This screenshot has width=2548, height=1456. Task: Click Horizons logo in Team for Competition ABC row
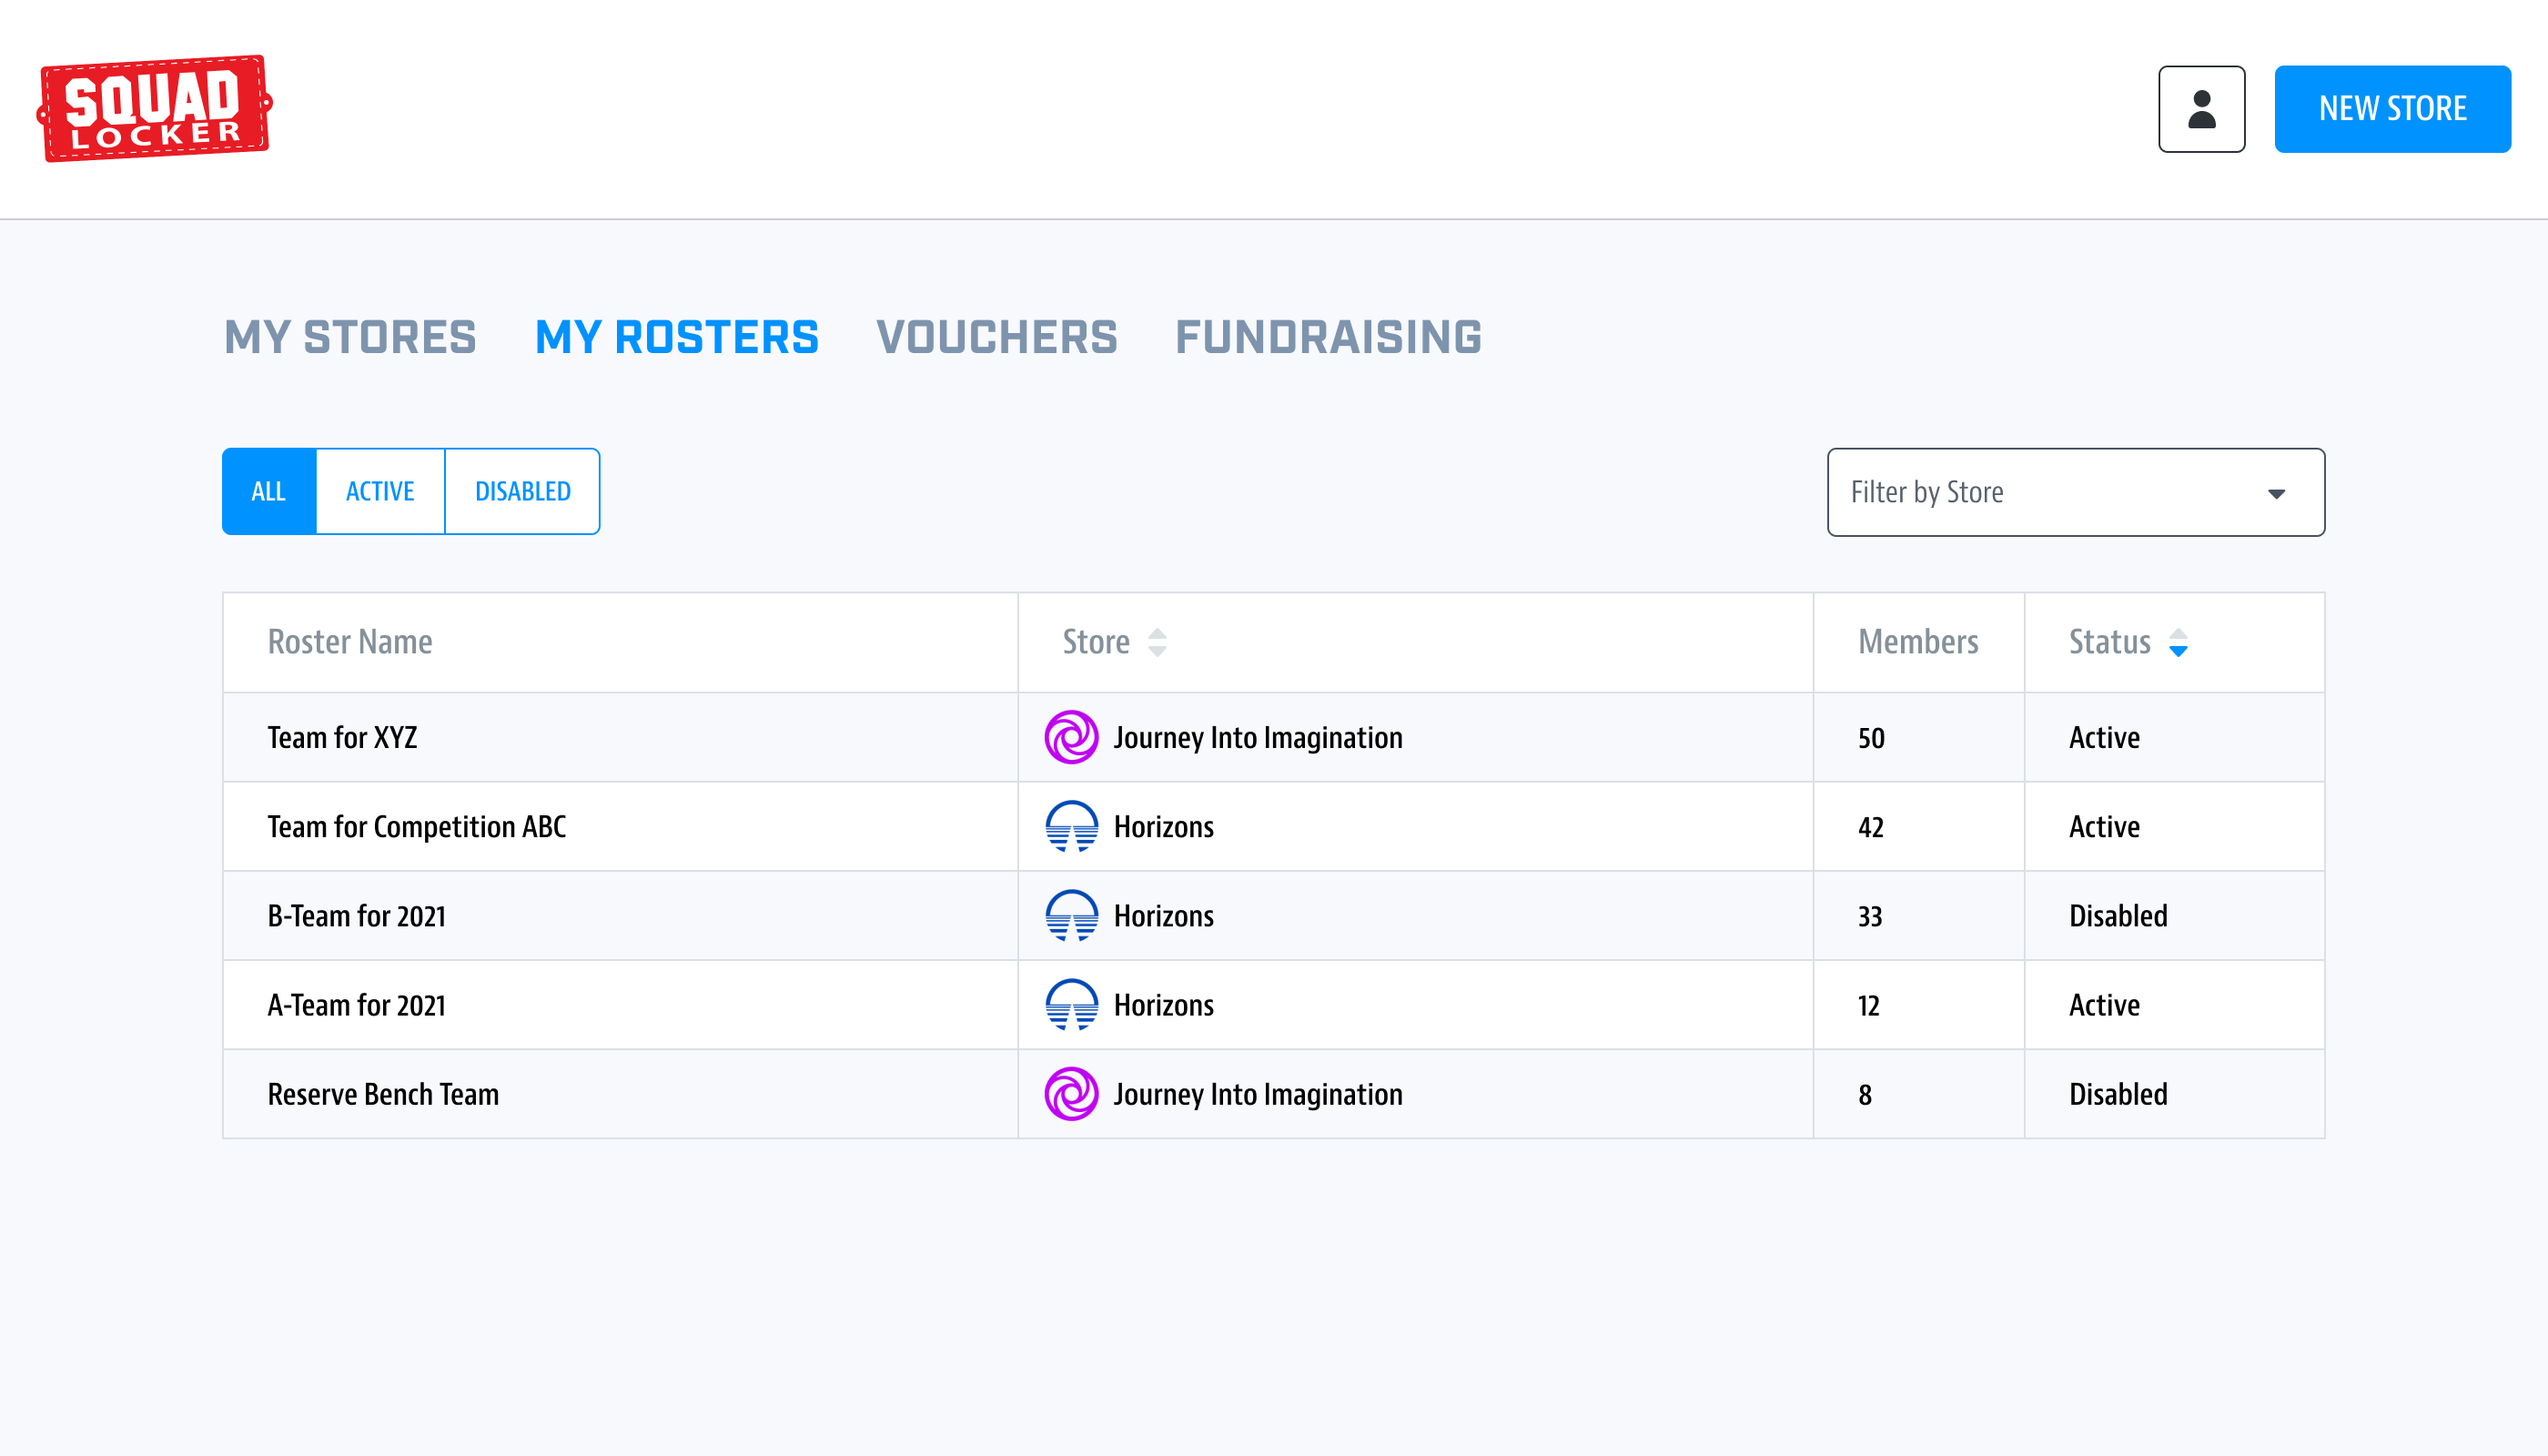[x=1071, y=826]
